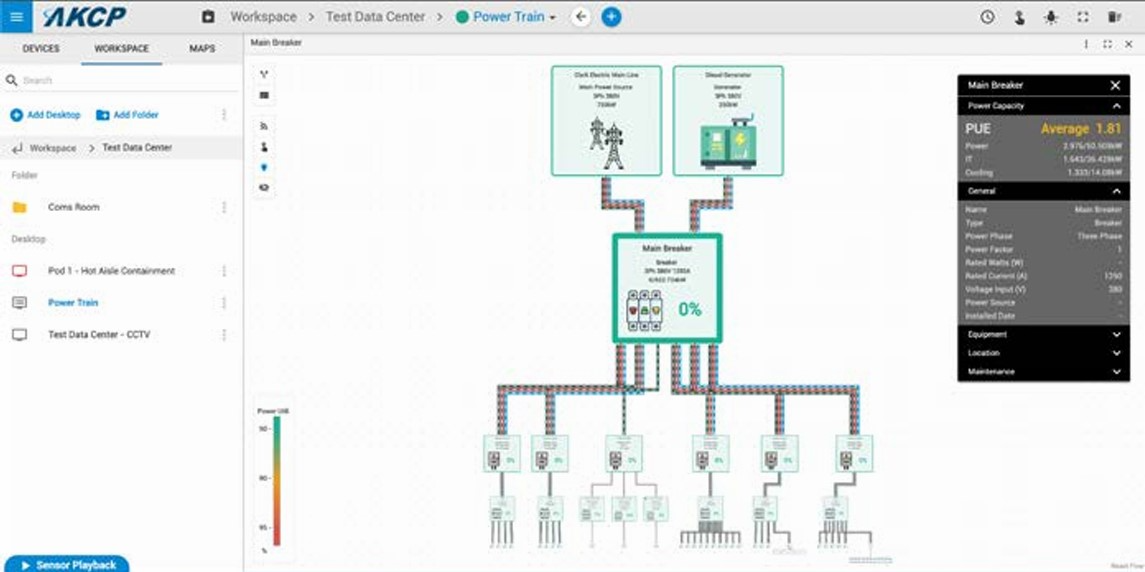The image size is (1145, 572).
Task: Expand the Maintenance section
Action: (1043, 372)
